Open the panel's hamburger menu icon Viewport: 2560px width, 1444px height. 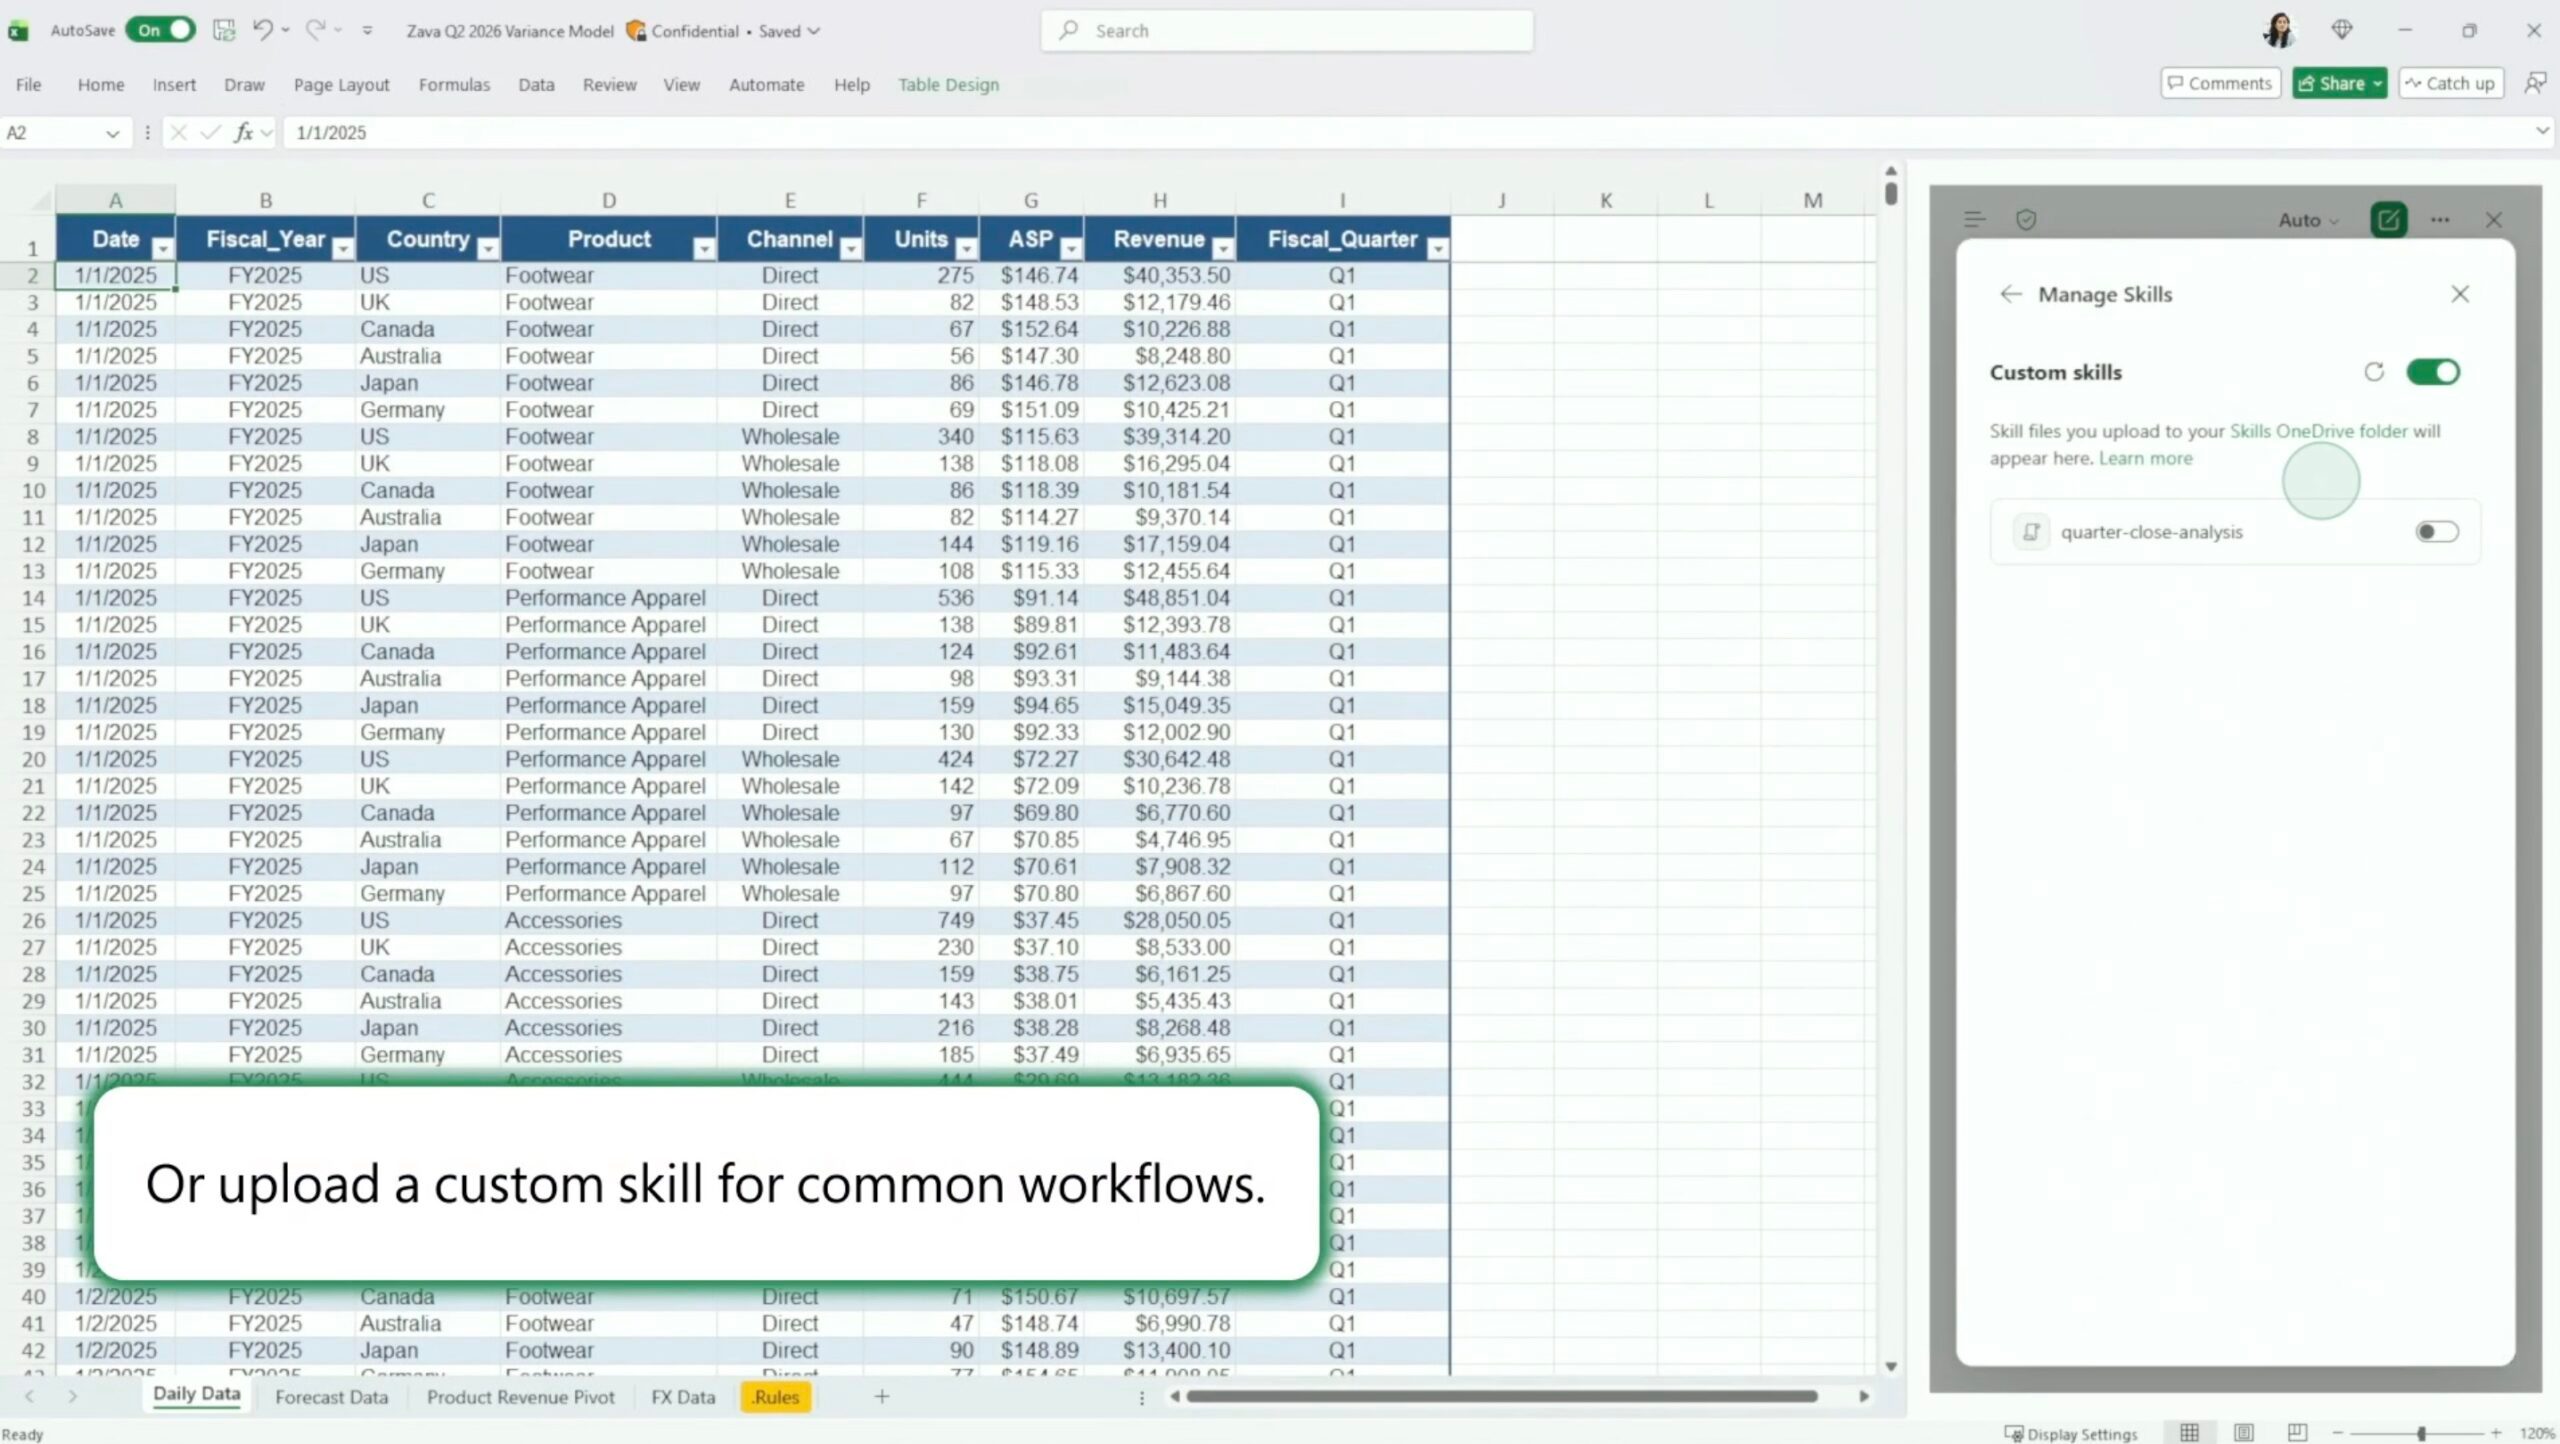[1974, 219]
